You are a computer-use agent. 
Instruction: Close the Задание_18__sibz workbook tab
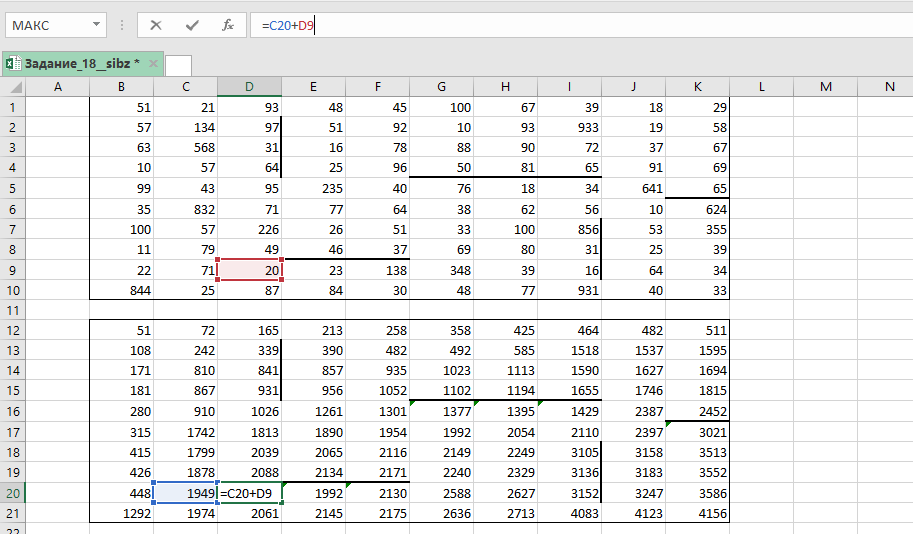click(x=154, y=63)
